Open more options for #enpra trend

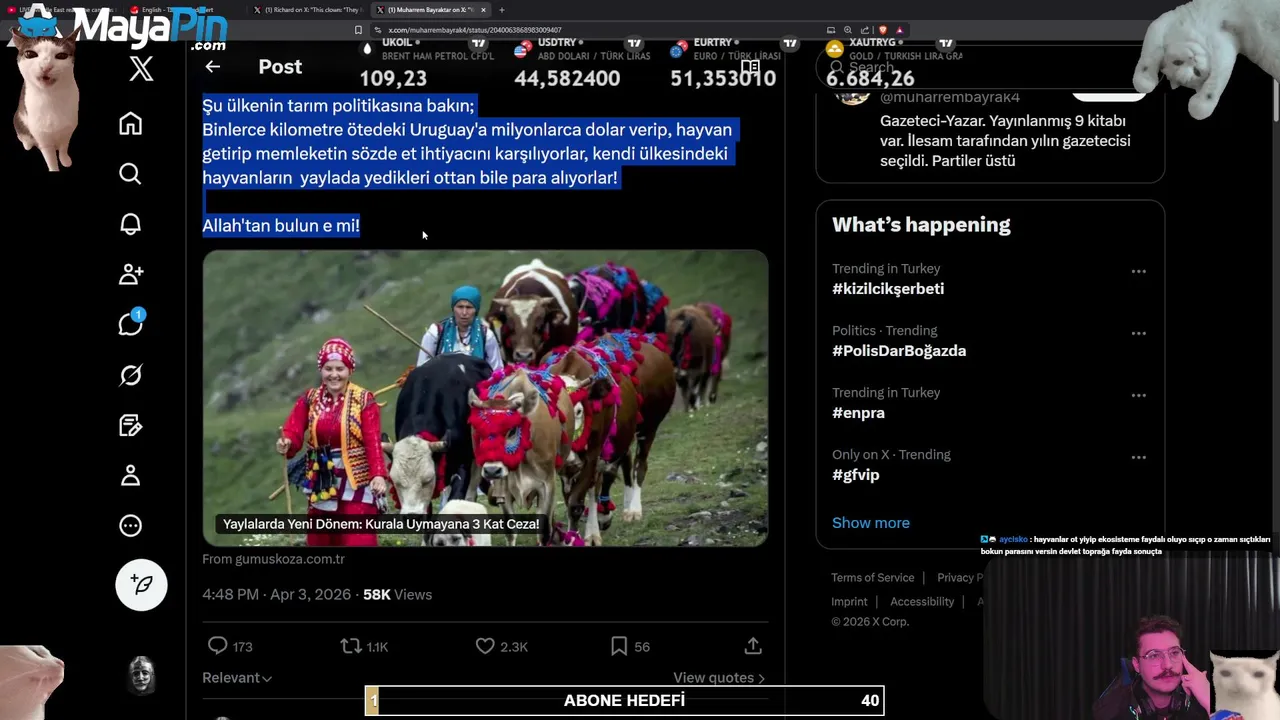(1138, 395)
